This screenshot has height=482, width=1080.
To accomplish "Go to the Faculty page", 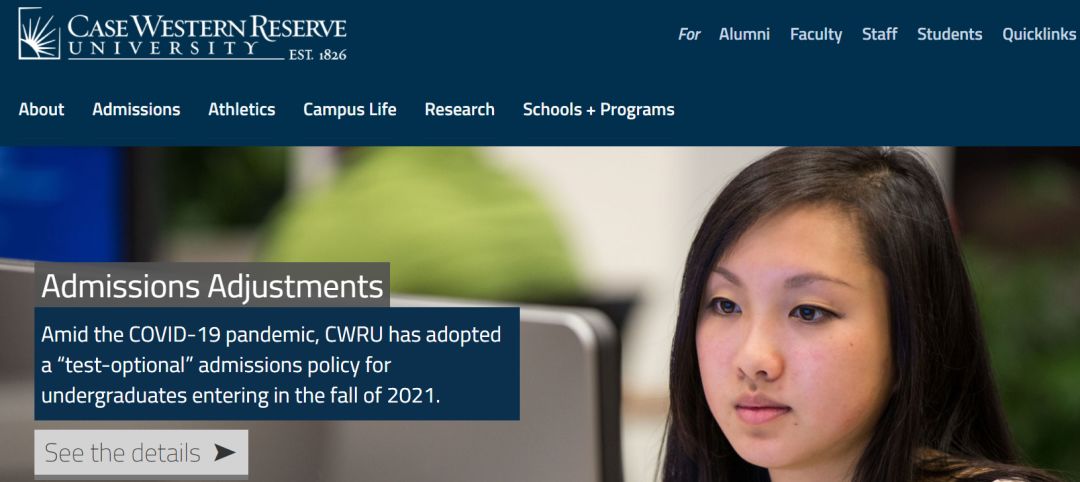I will click(816, 34).
